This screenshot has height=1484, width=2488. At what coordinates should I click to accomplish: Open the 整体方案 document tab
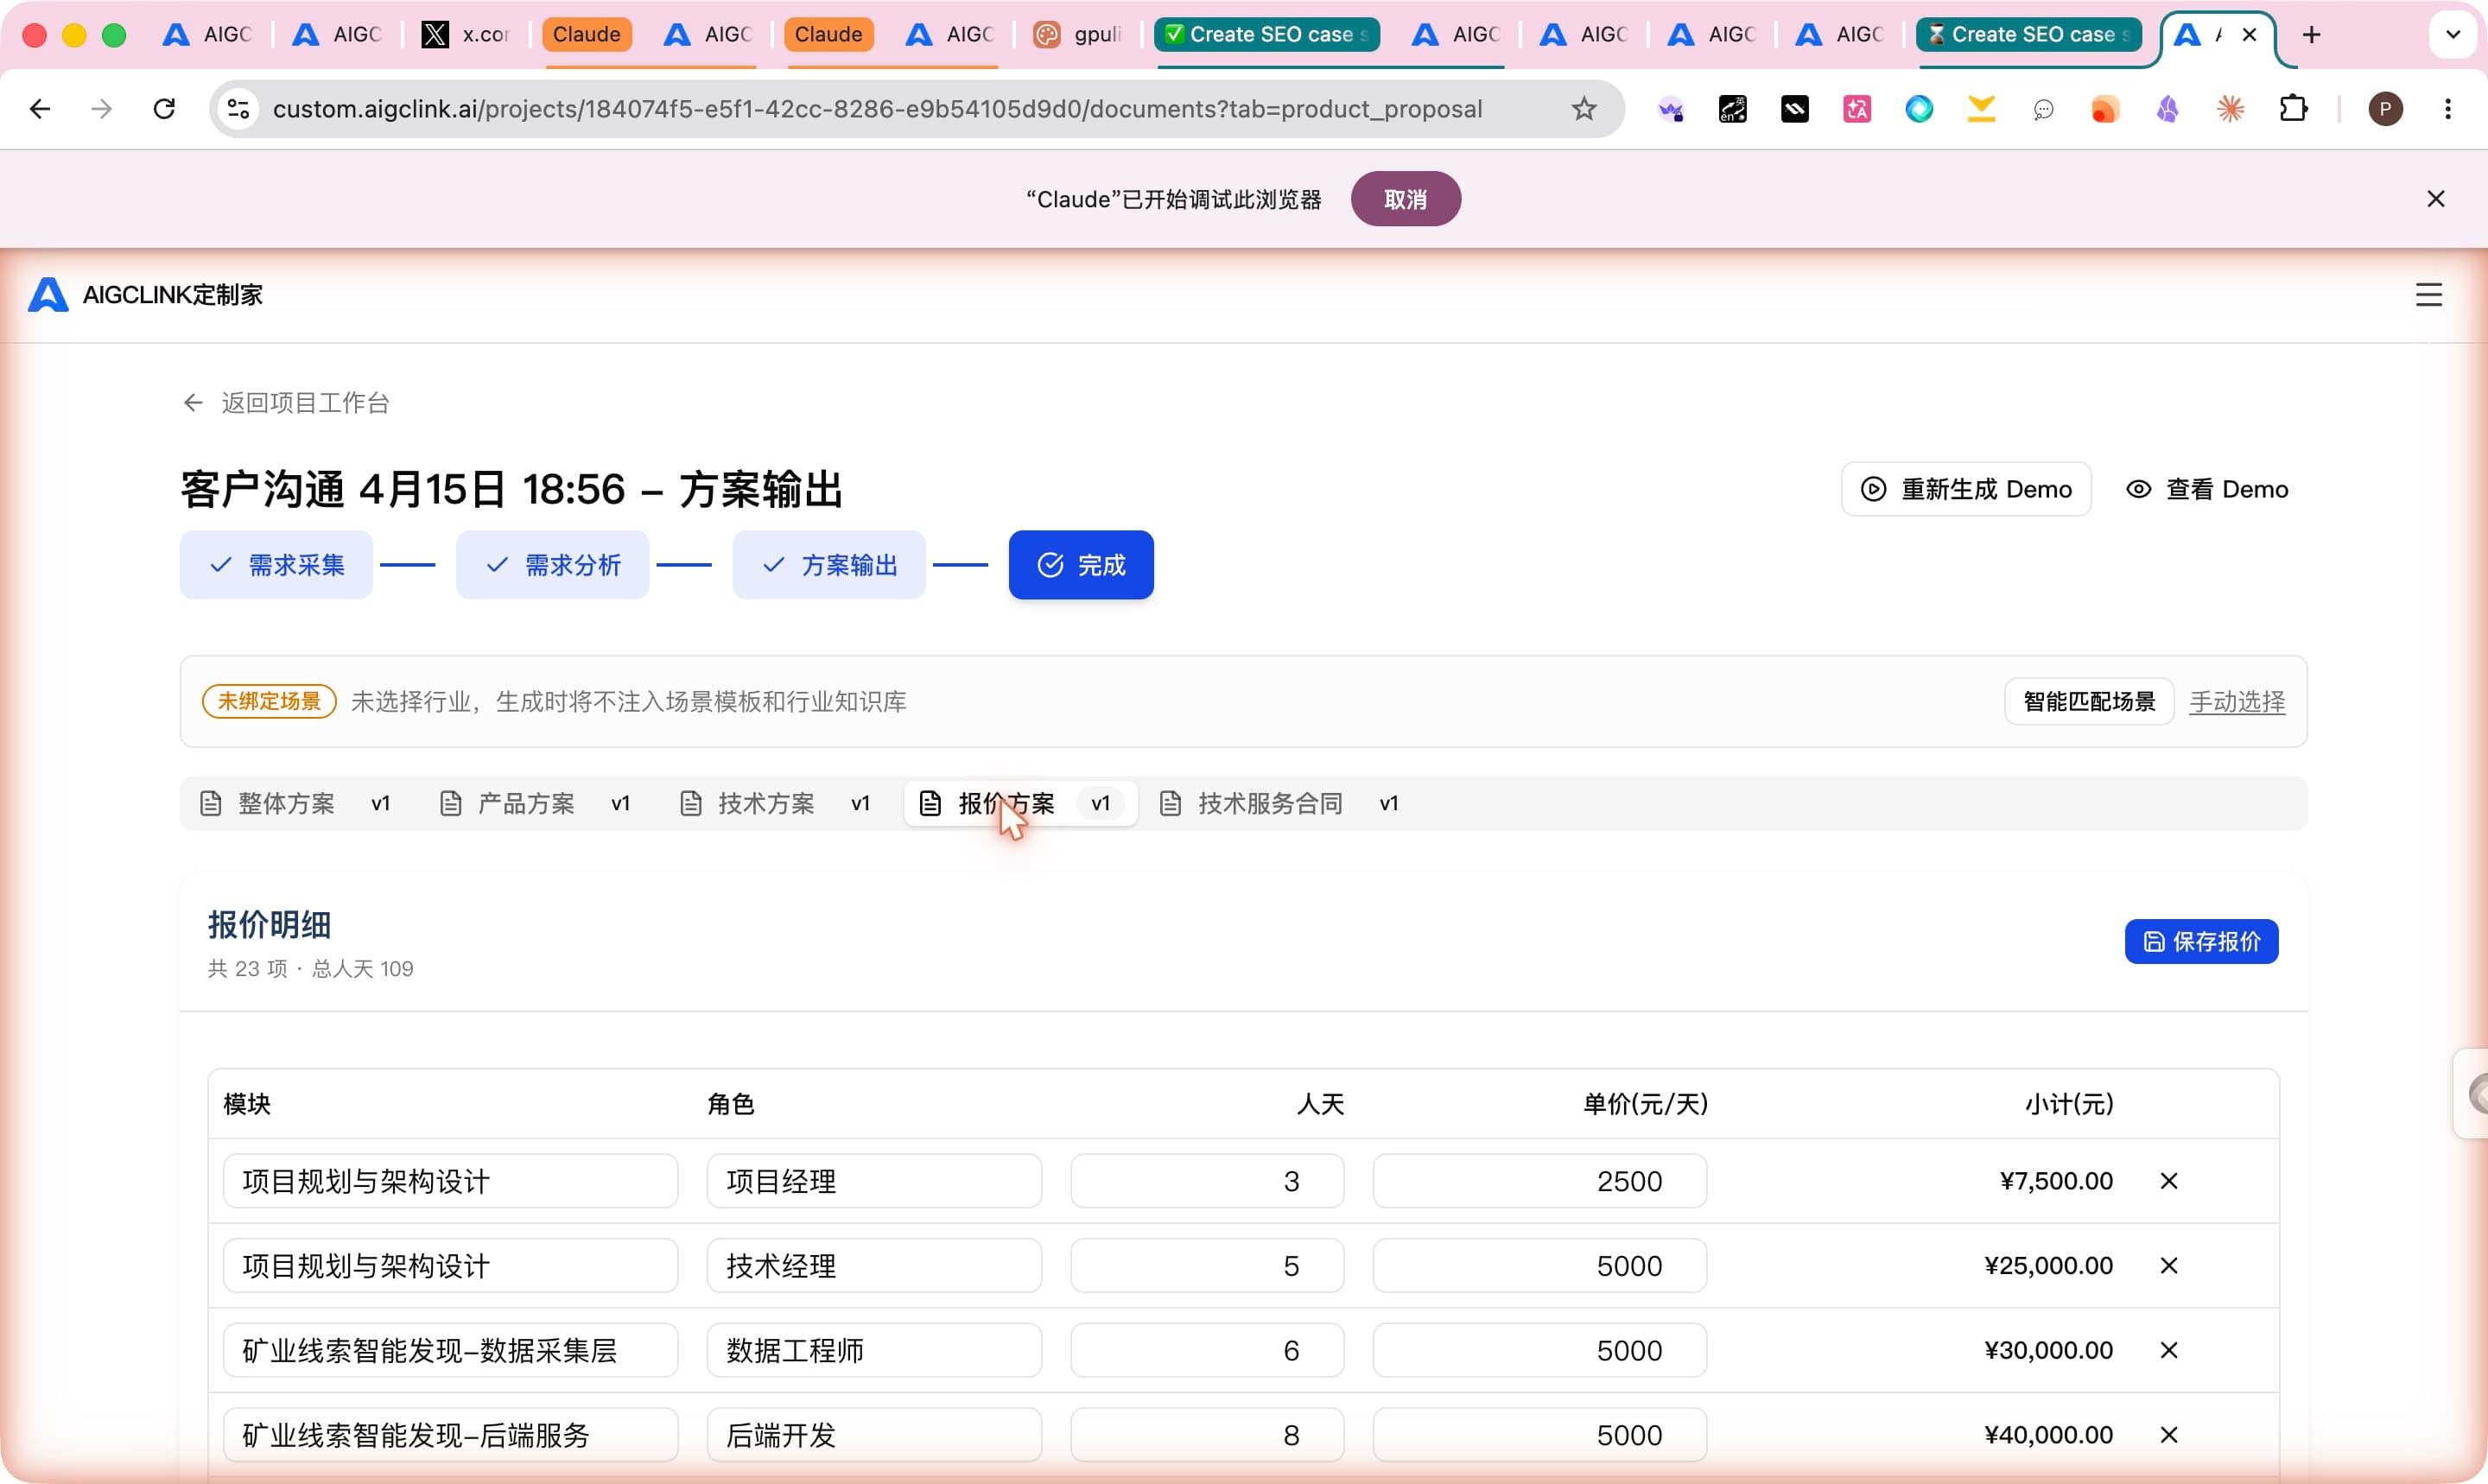pos(295,804)
